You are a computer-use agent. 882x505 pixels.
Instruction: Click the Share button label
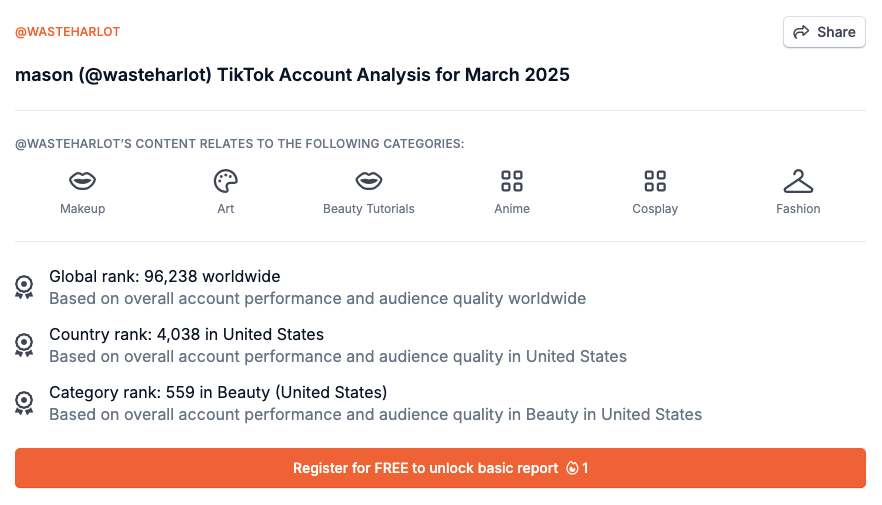(836, 32)
